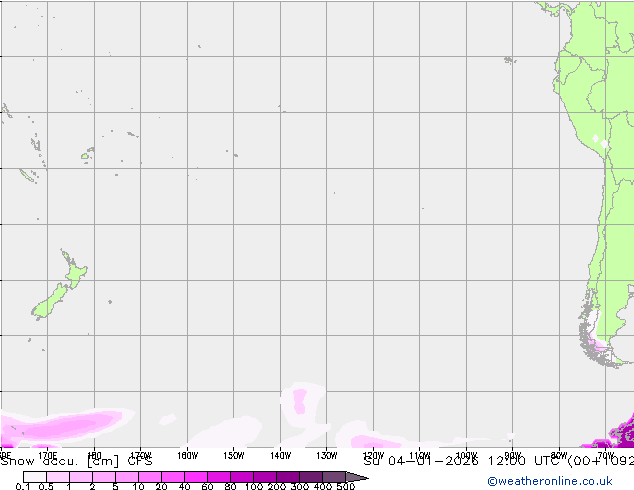Click the 1–2 cm legend swatch

[x=81, y=477]
